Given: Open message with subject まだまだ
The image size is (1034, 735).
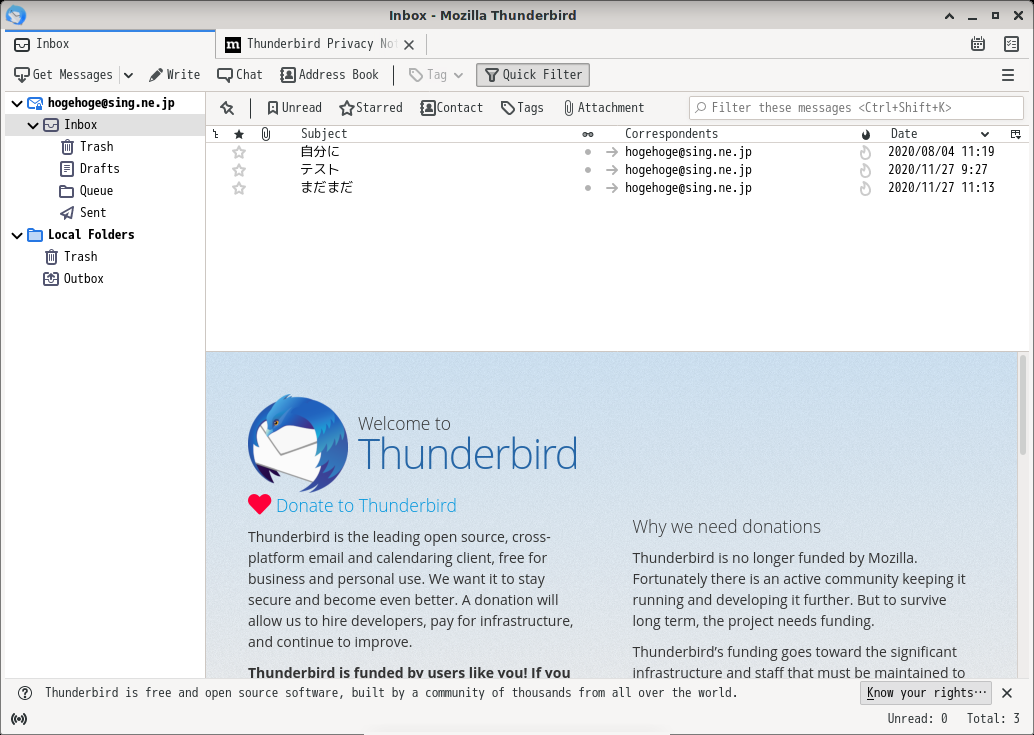Looking at the screenshot, I should 326,187.
